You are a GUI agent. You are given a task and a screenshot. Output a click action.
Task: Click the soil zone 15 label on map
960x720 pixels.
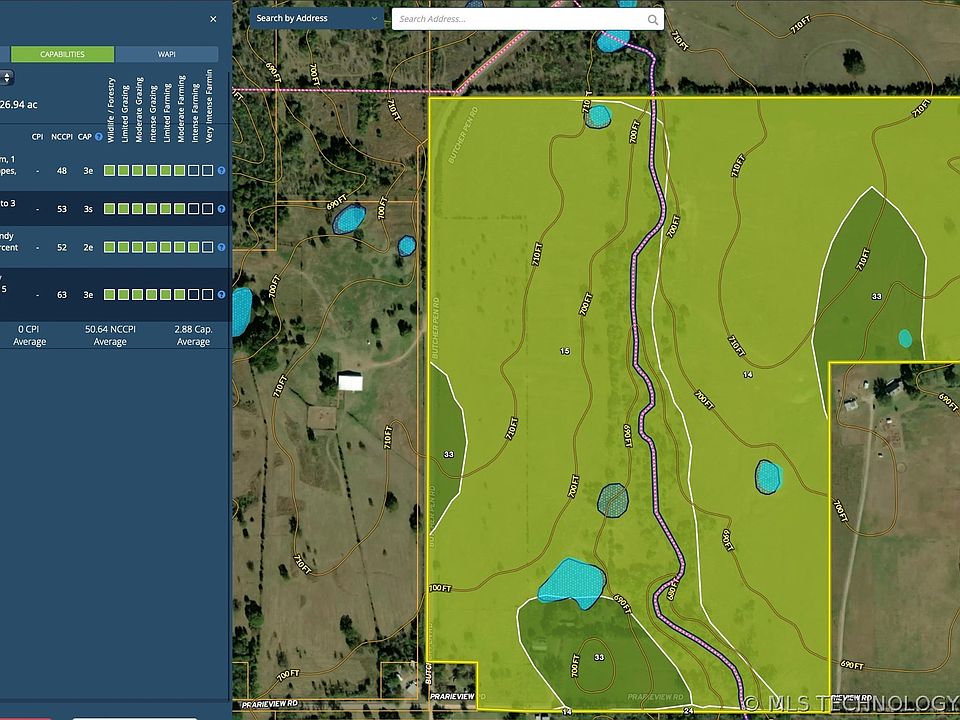(564, 351)
